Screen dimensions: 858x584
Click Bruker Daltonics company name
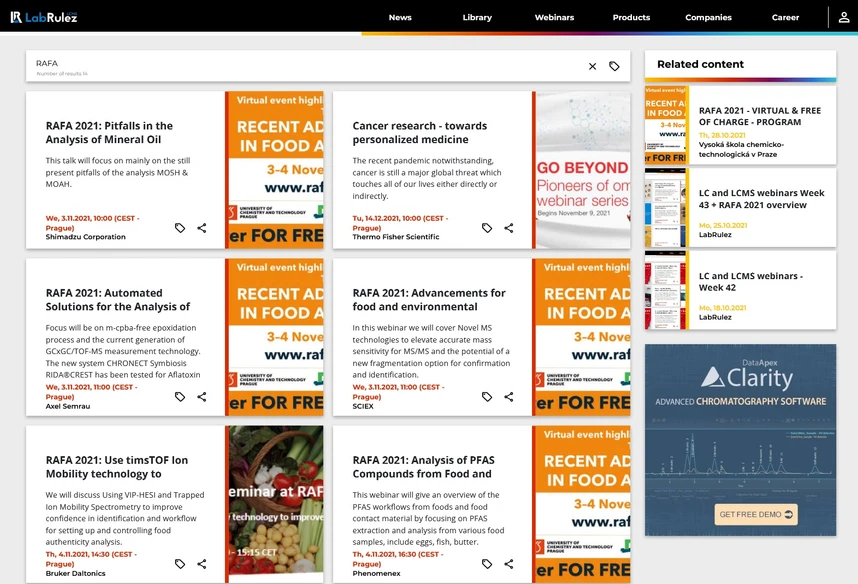(76, 574)
